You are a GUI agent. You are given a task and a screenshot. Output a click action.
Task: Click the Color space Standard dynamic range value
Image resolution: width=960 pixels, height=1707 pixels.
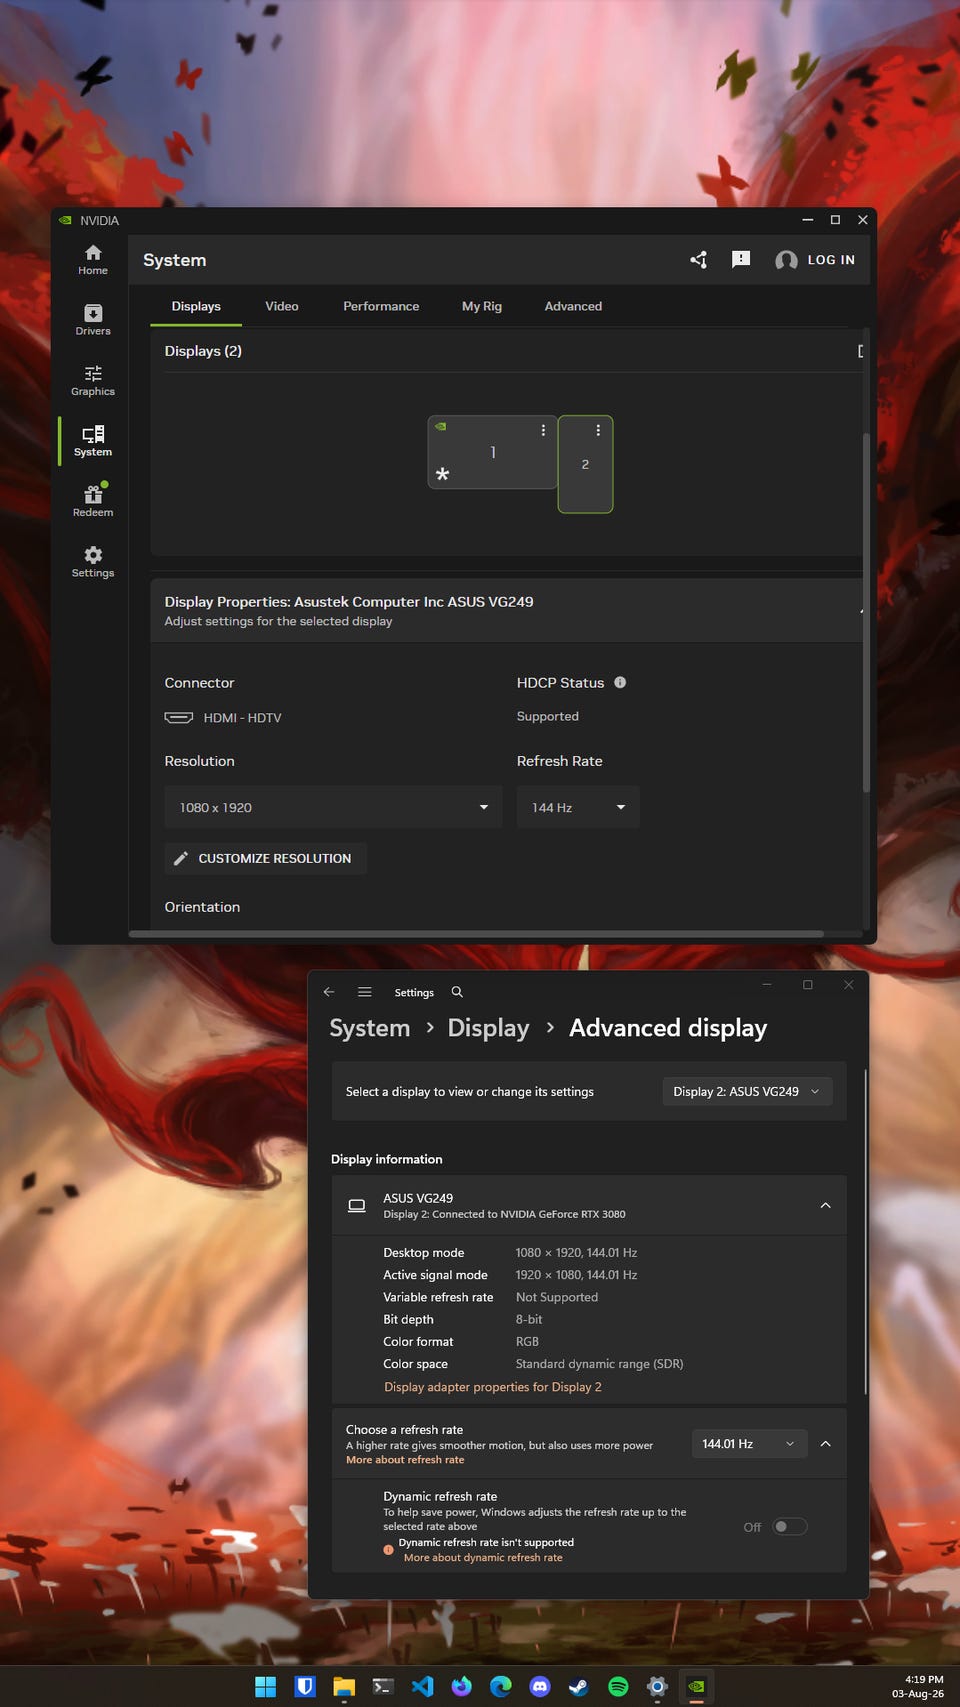click(x=599, y=1364)
